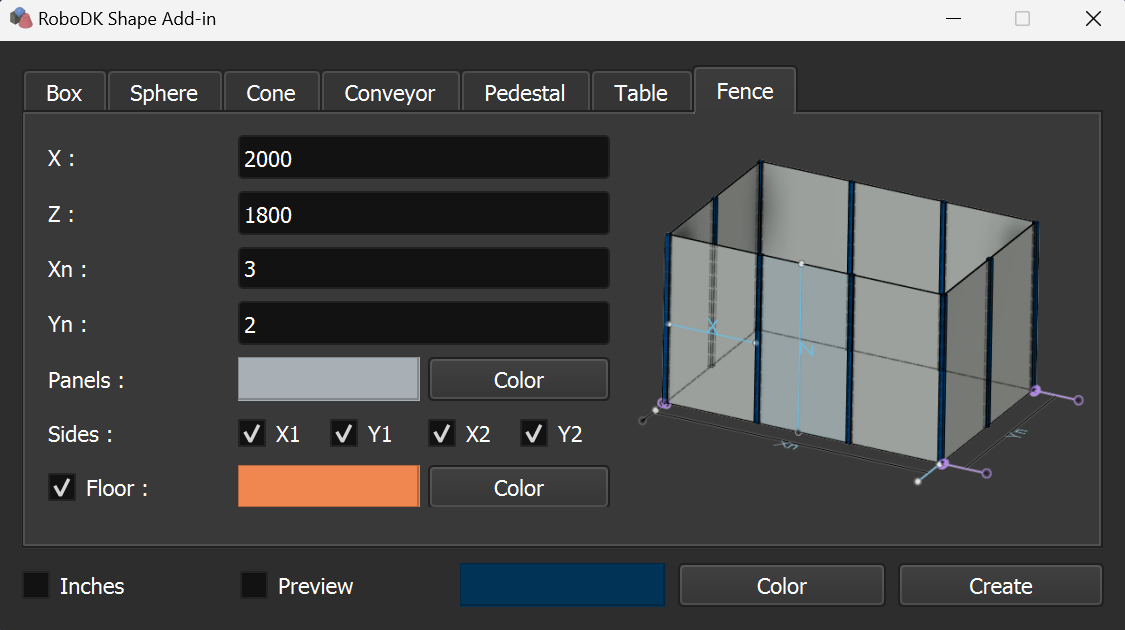This screenshot has height=630, width=1125.
Task: Click the orange Floor color swatch
Action: coord(328,487)
